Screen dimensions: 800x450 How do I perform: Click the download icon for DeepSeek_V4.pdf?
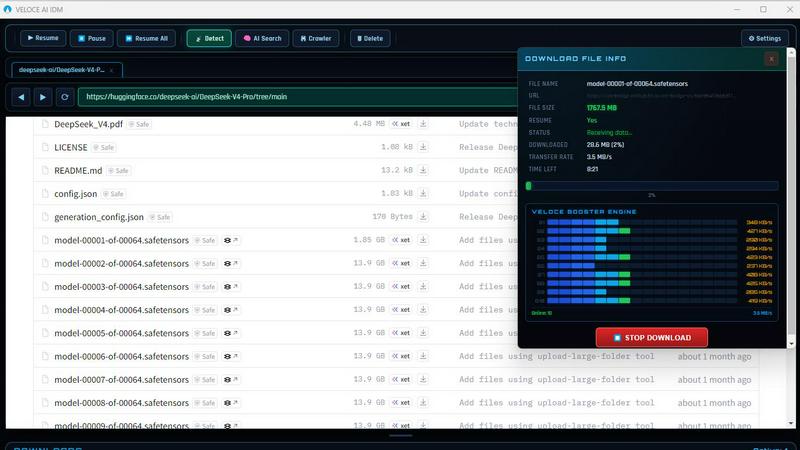click(x=423, y=124)
